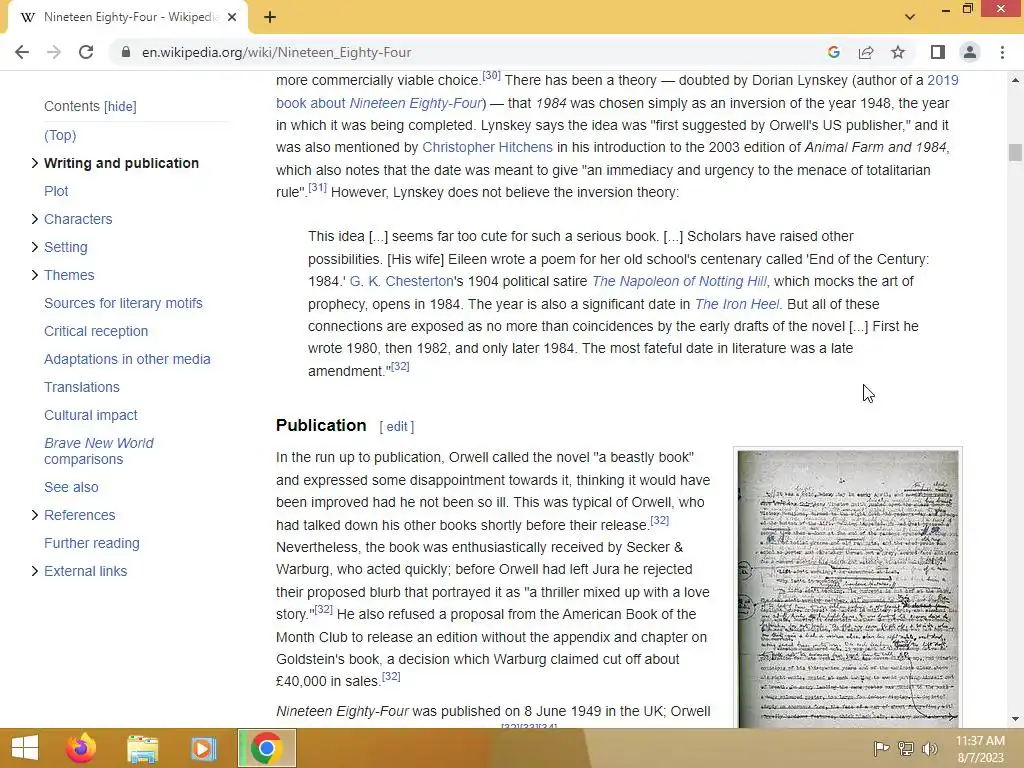This screenshot has width=1024, height=768.
Task: Open the 2019 book about Nineteen Eighty-Four link
Action: 617,92
